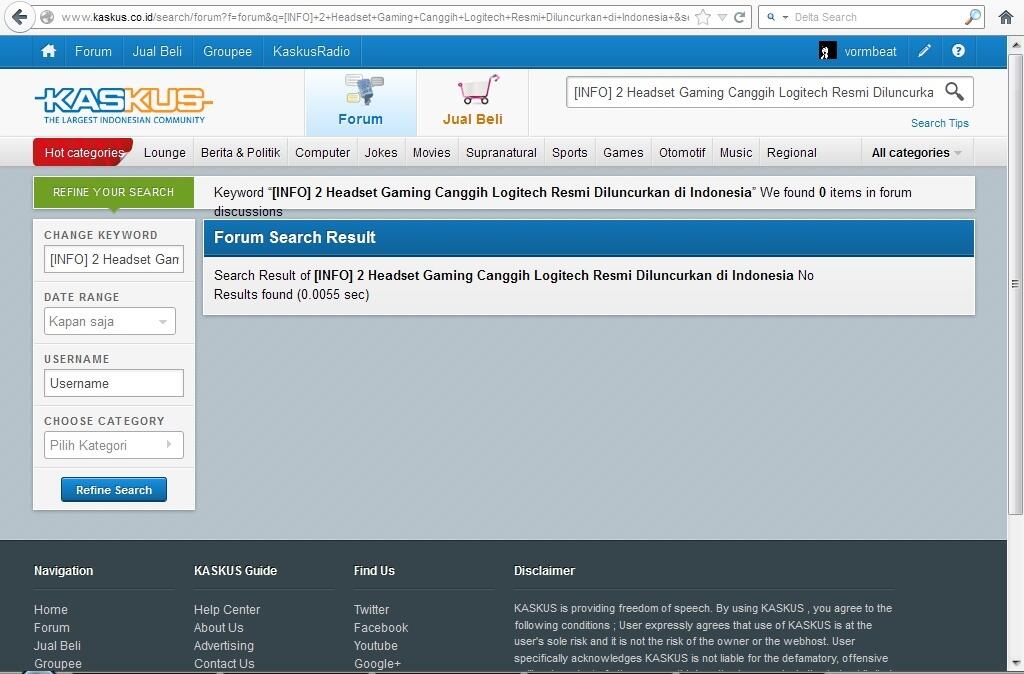Open Pilih Kategori category selector

(x=114, y=445)
